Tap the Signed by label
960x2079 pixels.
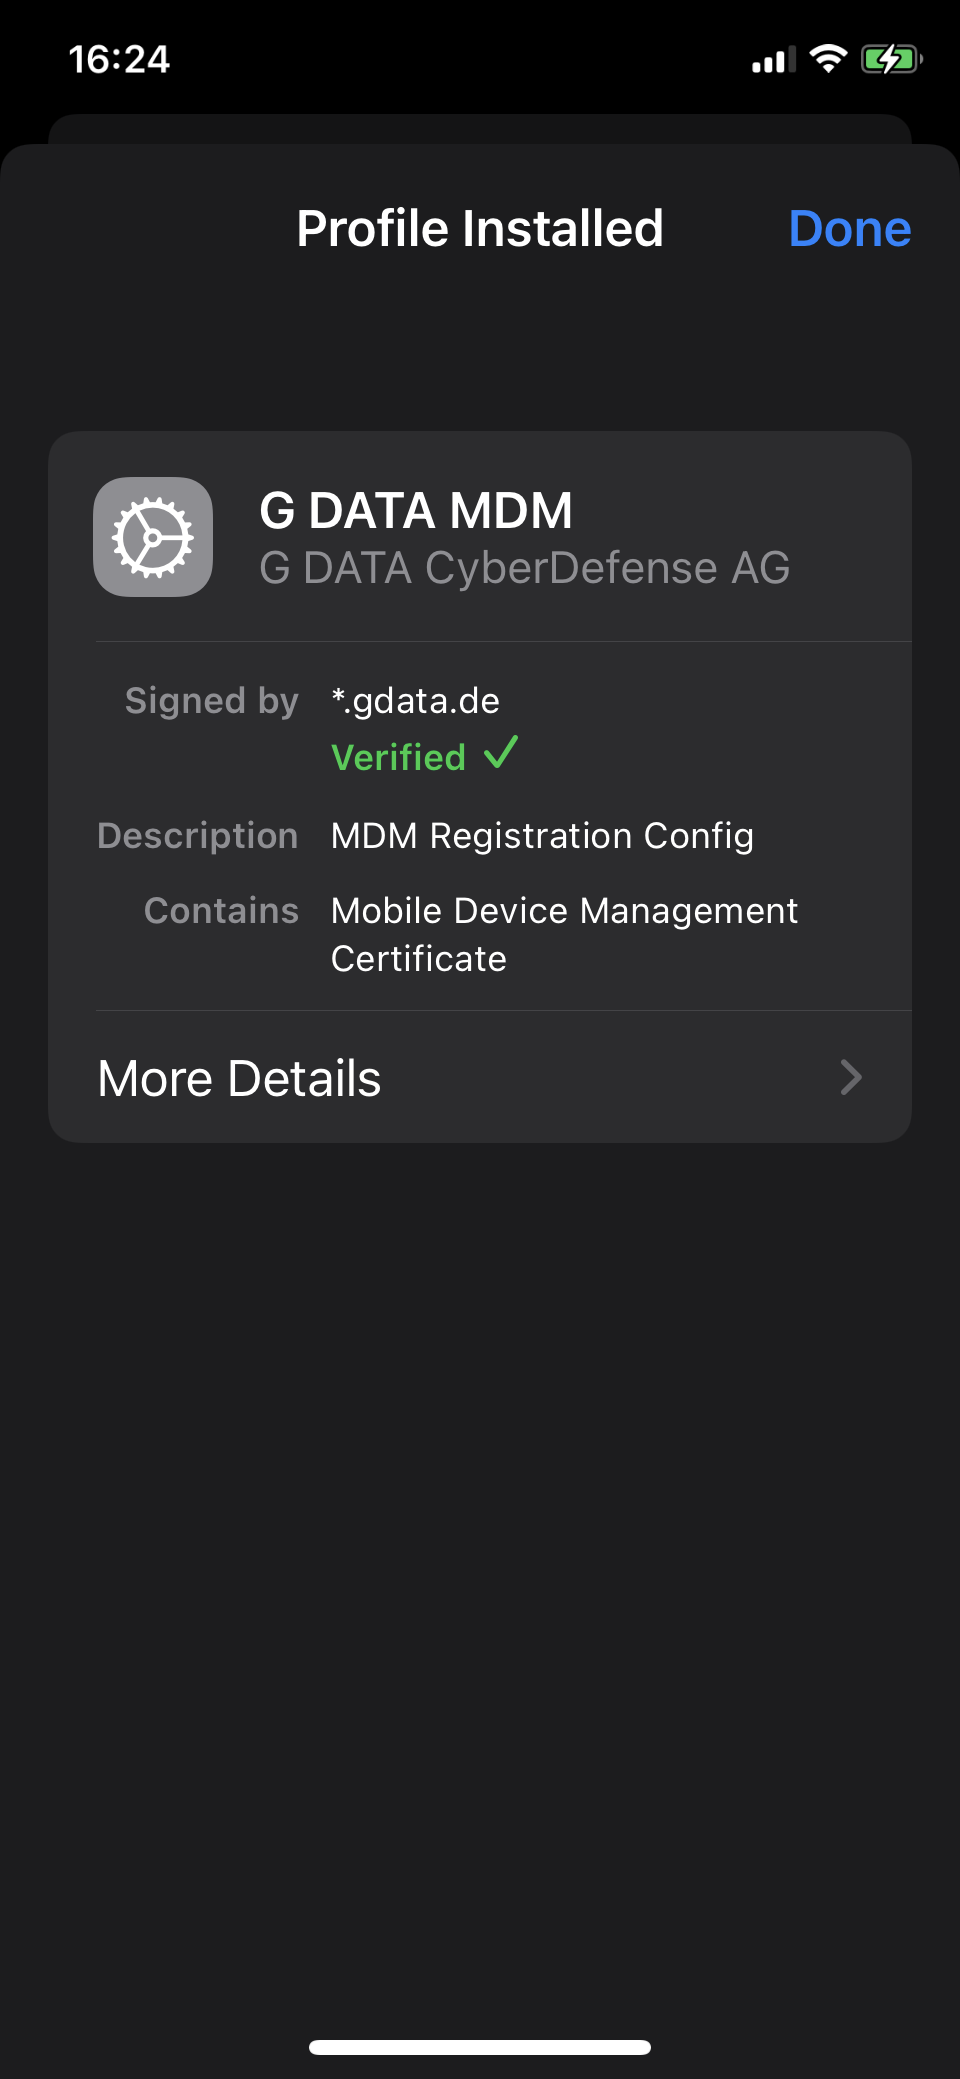pos(212,701)
